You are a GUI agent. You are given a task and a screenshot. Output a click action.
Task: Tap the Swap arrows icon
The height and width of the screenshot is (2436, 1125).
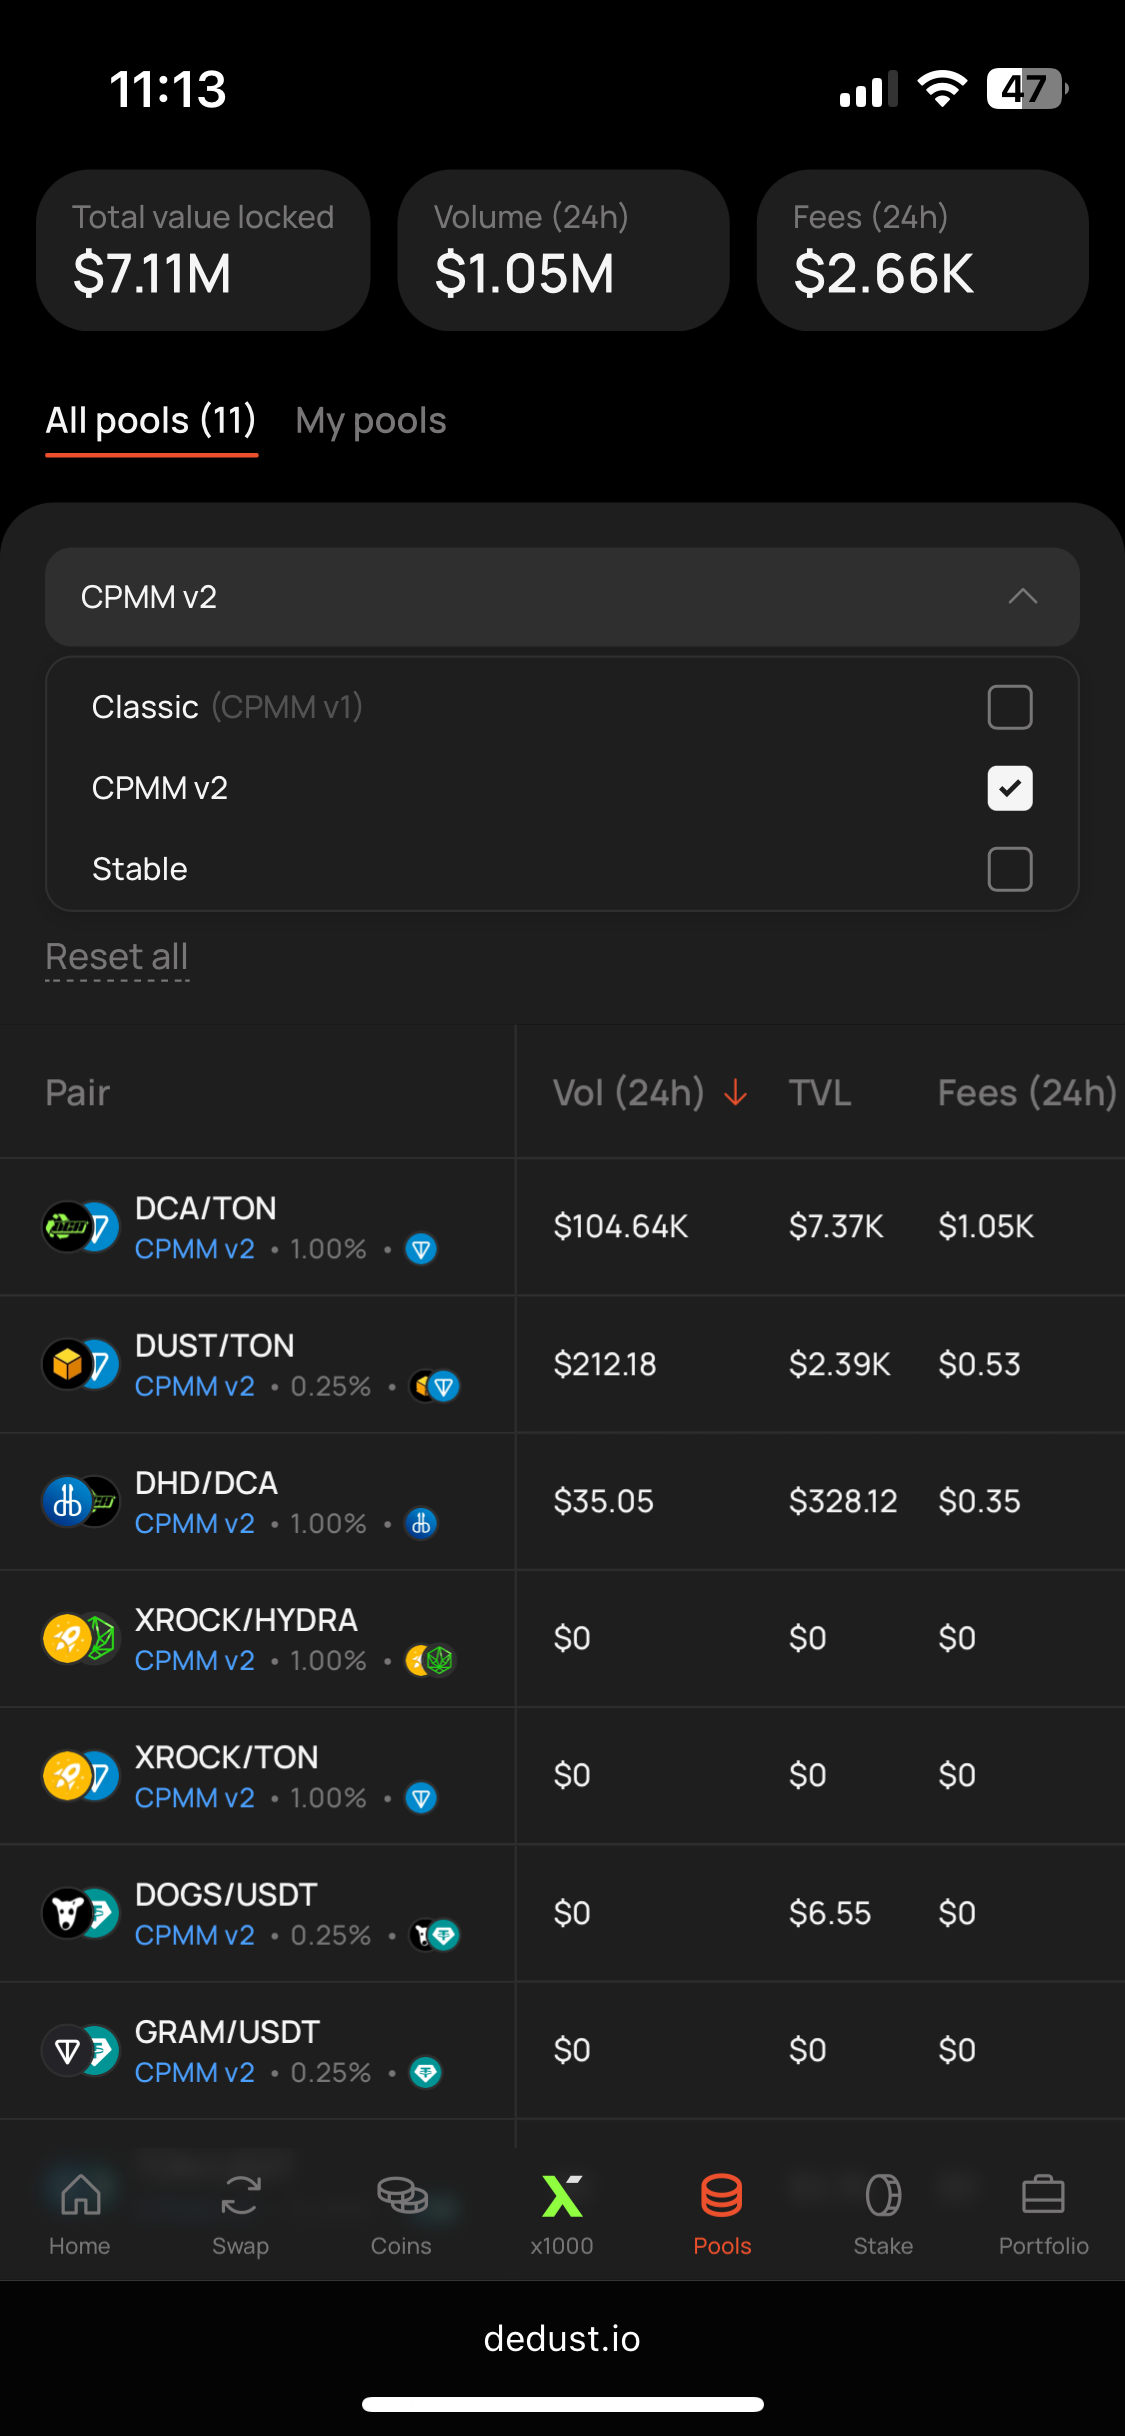pyautogui.click(x=240, y=2196)
